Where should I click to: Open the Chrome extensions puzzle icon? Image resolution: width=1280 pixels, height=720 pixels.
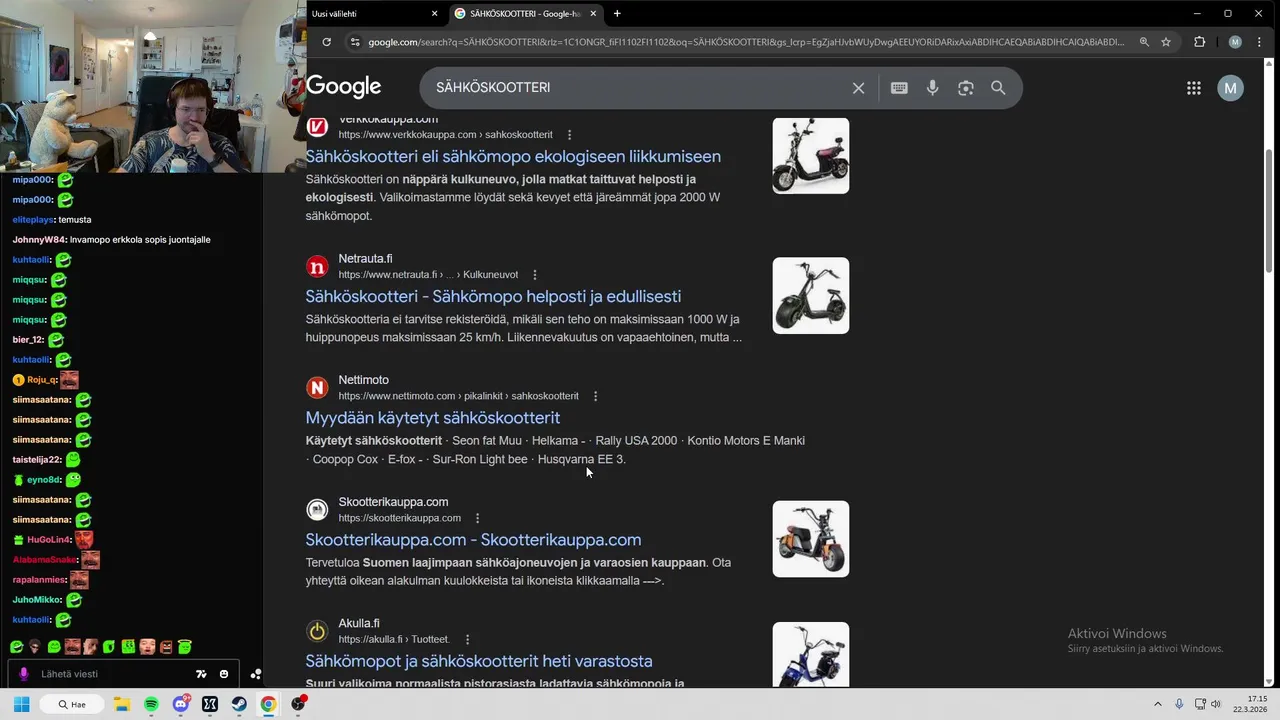click(x=1199, y=42)
